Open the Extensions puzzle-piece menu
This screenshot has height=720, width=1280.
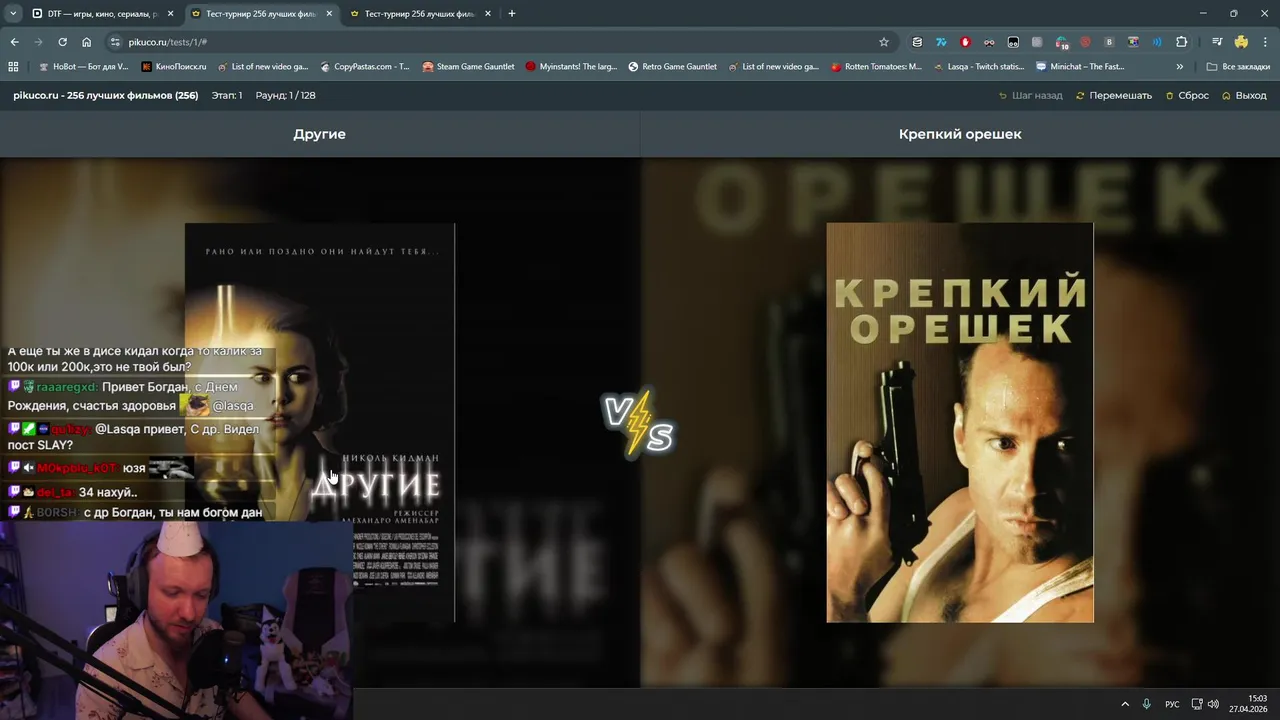(x=1181, y=42)
